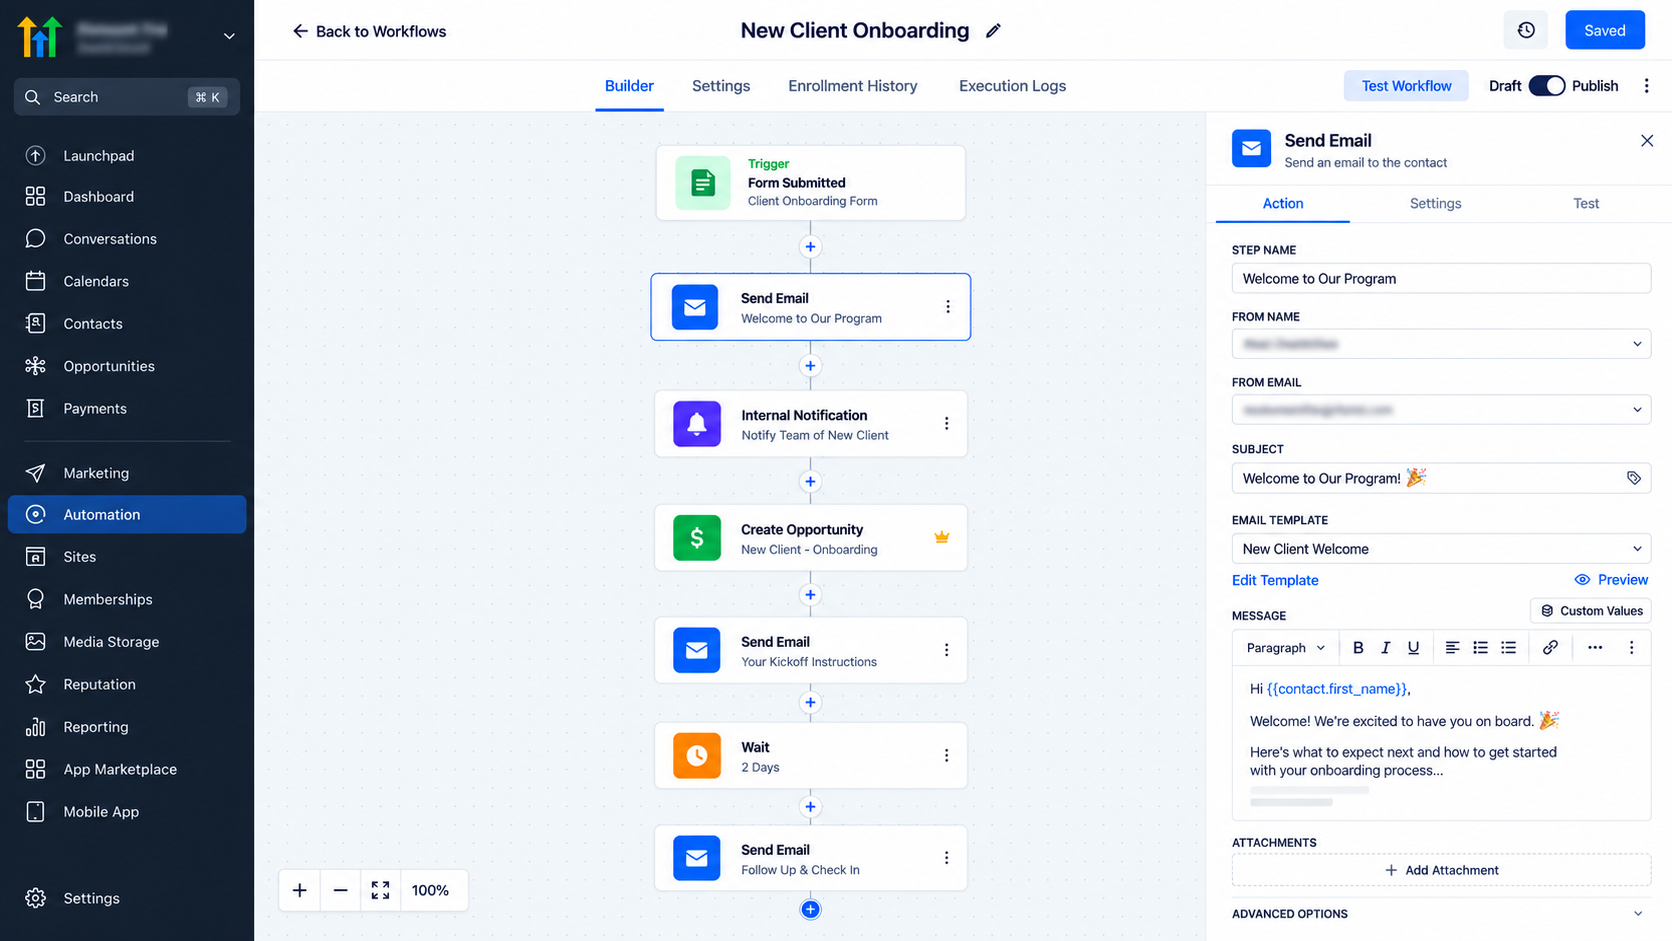The height and width of the screenshot is (941, 1672).
Task: Open the horizontal more-tools ellipsis in editor
Action: (x=1595, y=648)
